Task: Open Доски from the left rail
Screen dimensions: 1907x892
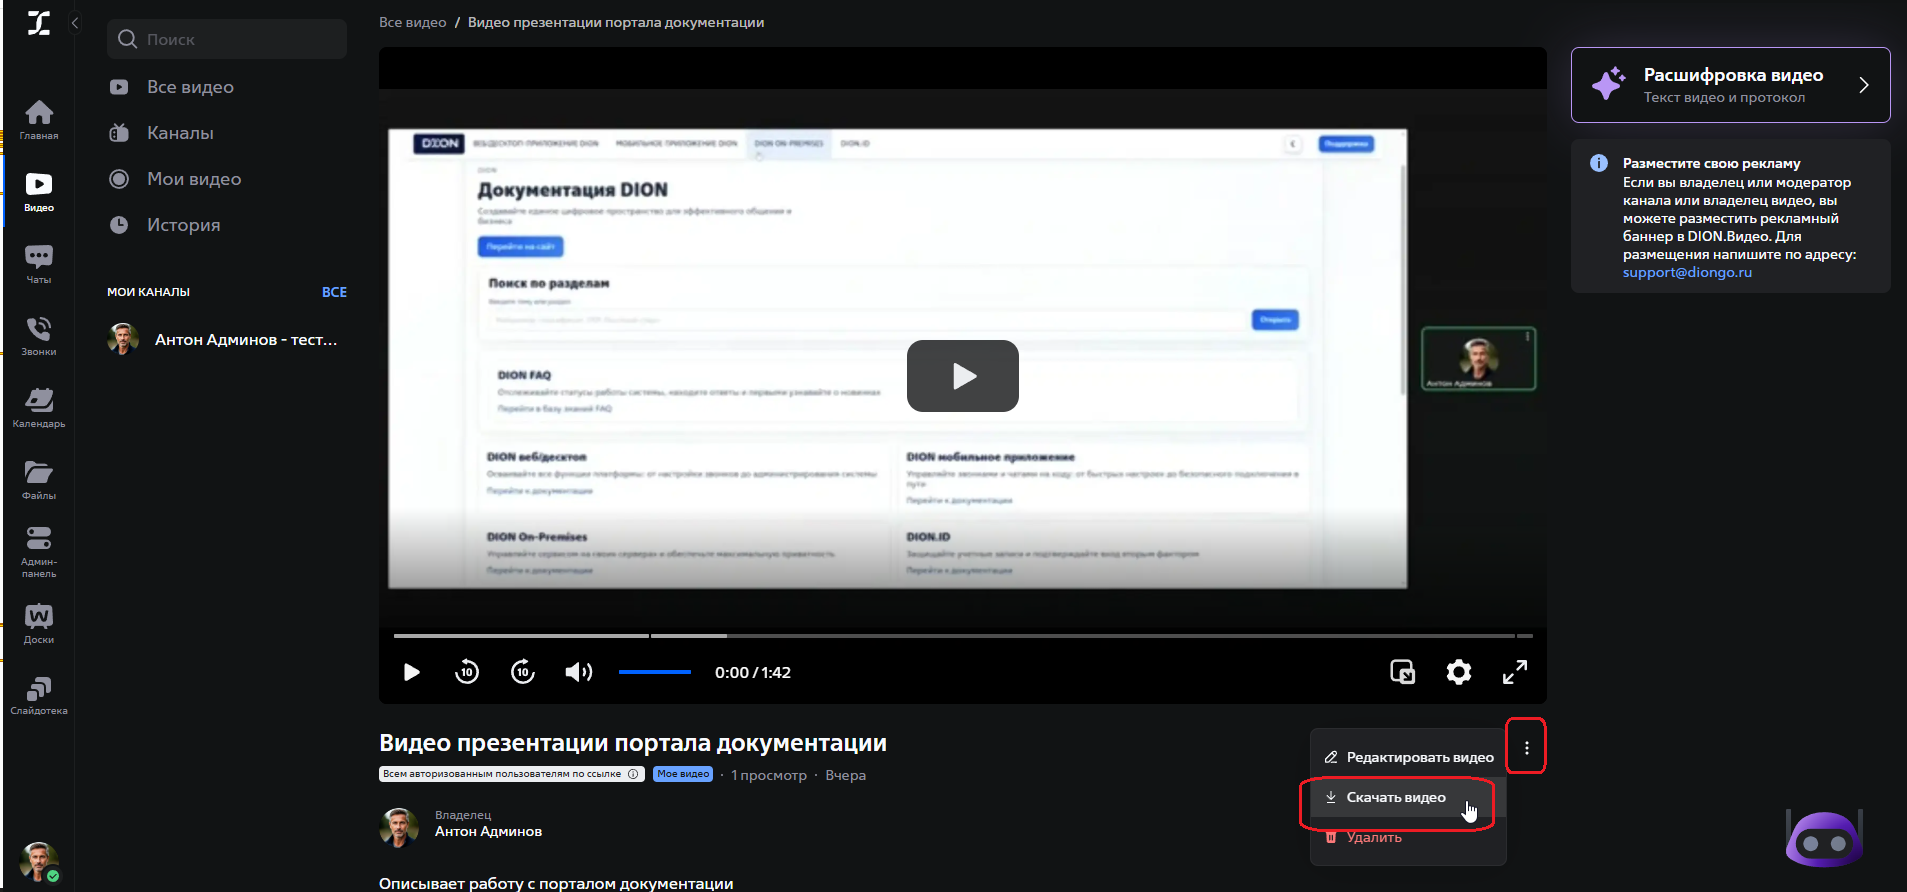Action: tap(39, 624)
